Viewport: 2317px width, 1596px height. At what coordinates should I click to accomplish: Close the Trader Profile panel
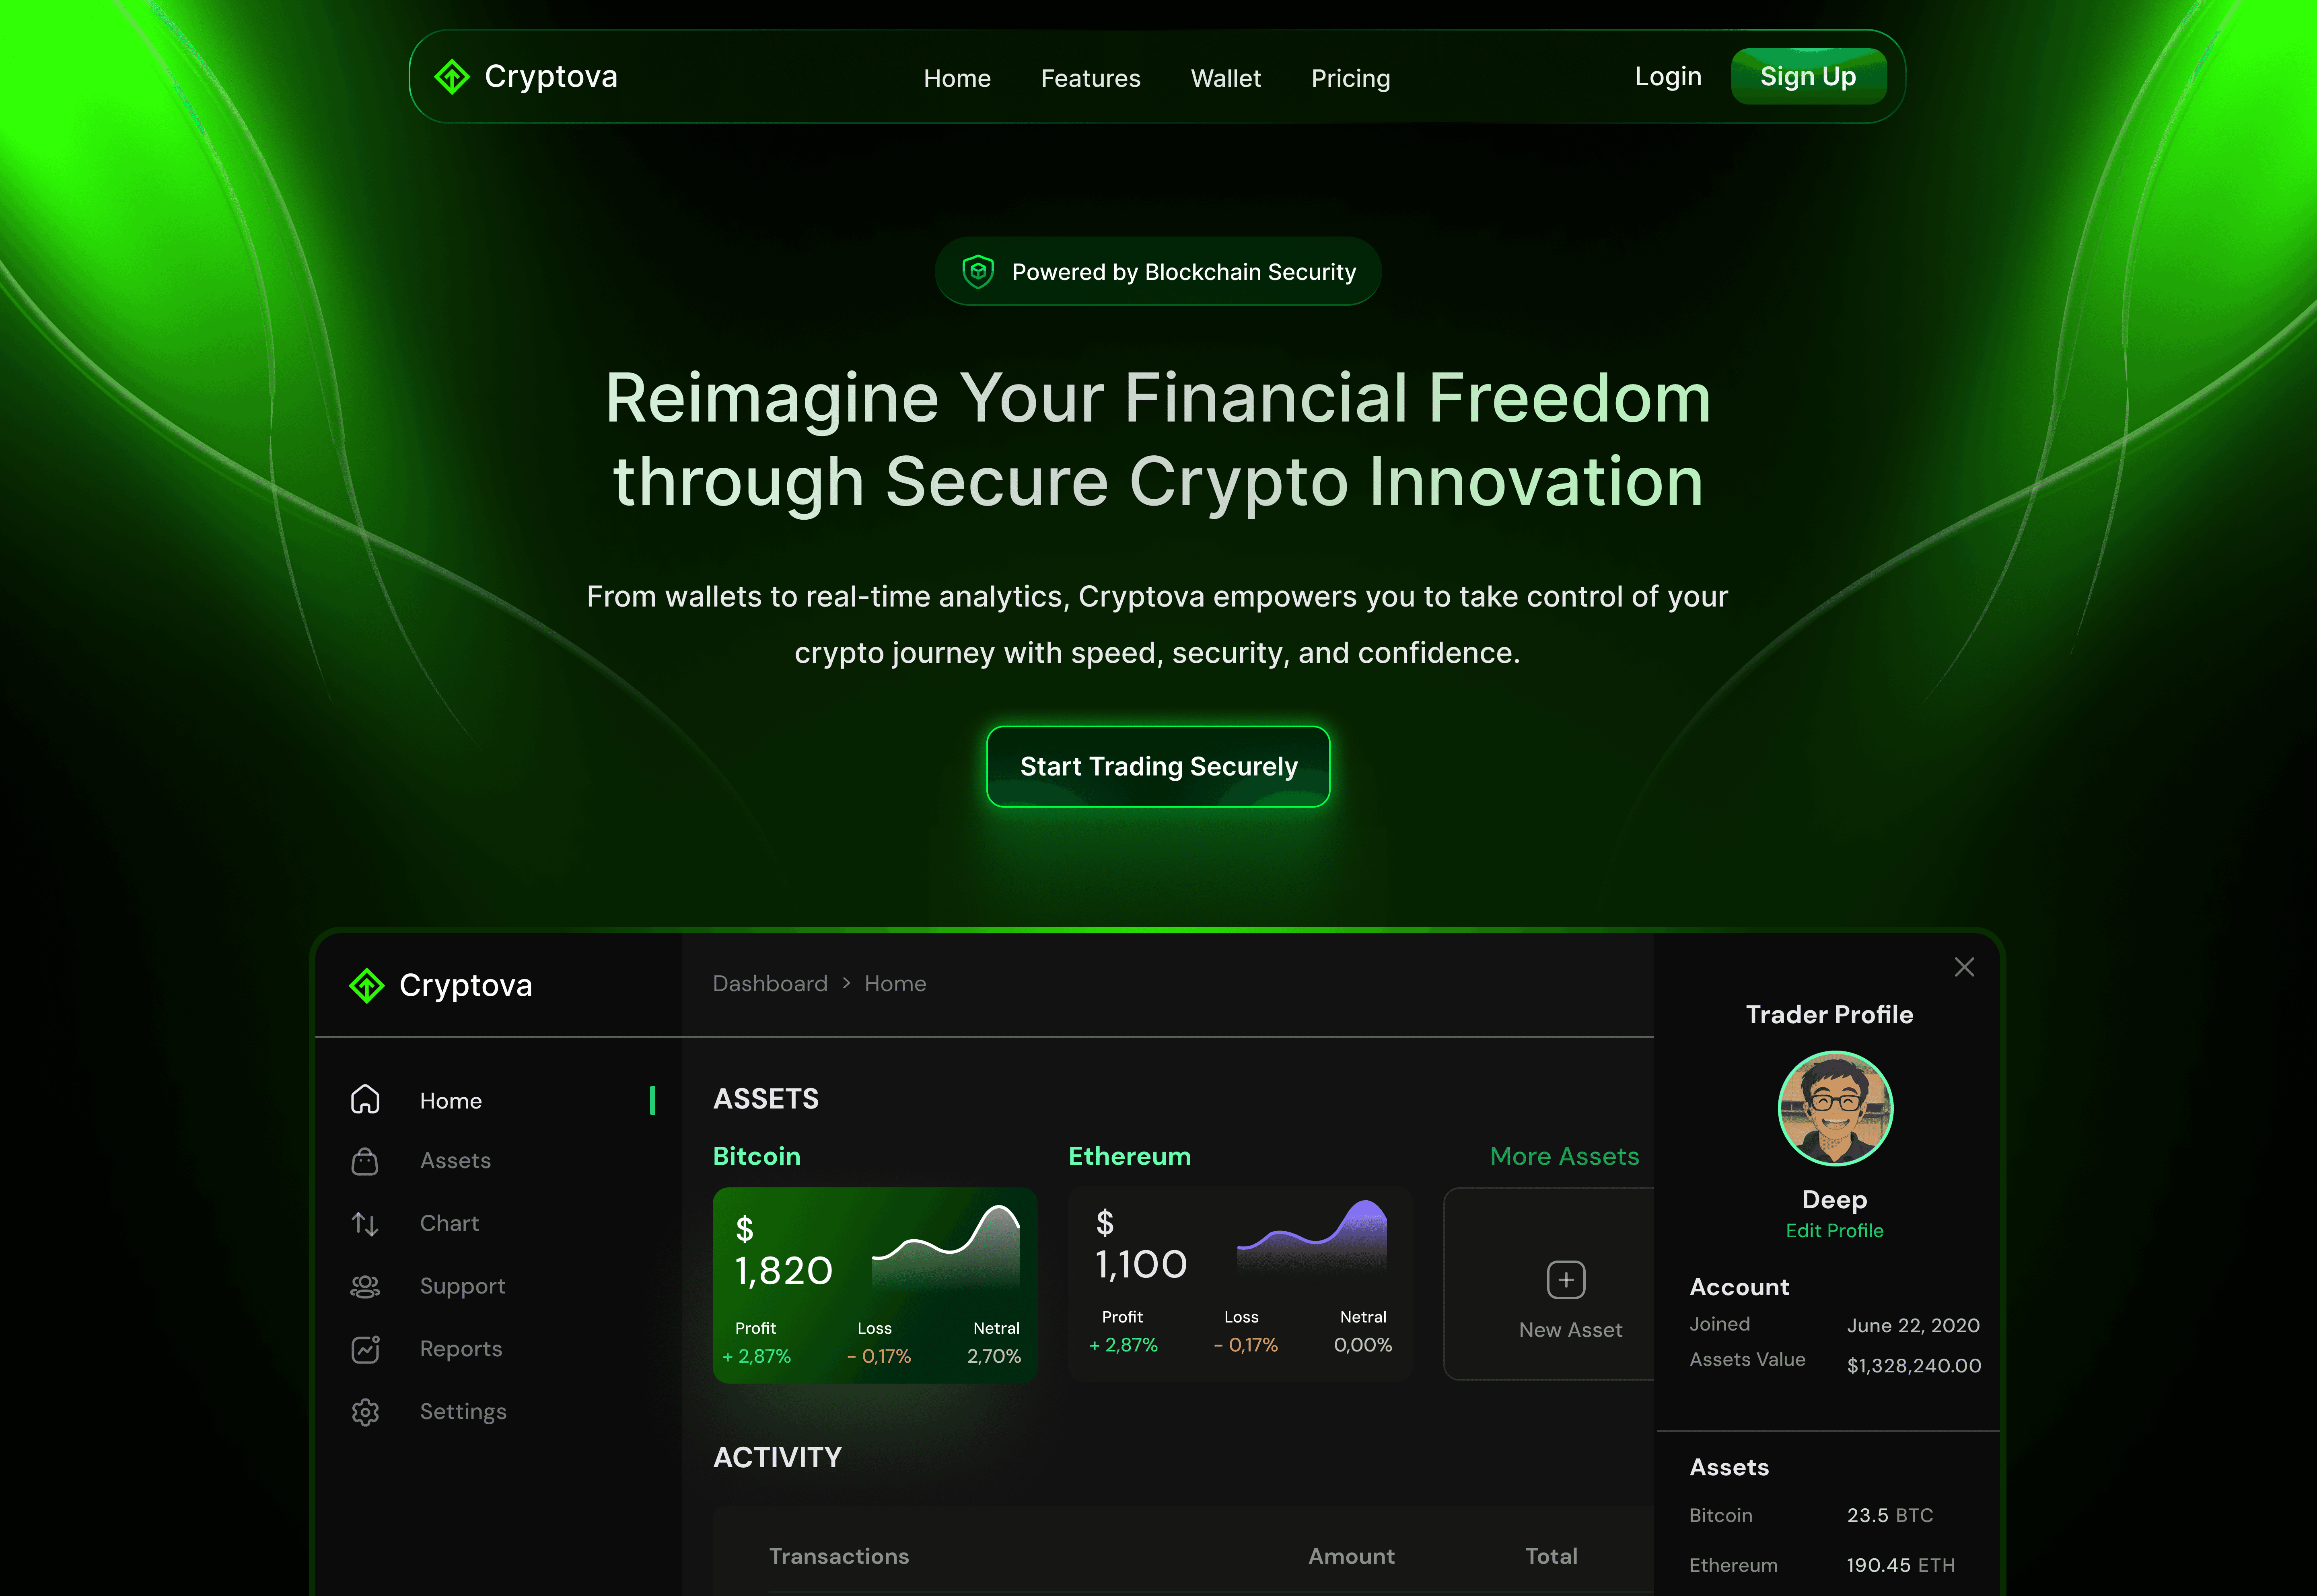coord(1964,967)
